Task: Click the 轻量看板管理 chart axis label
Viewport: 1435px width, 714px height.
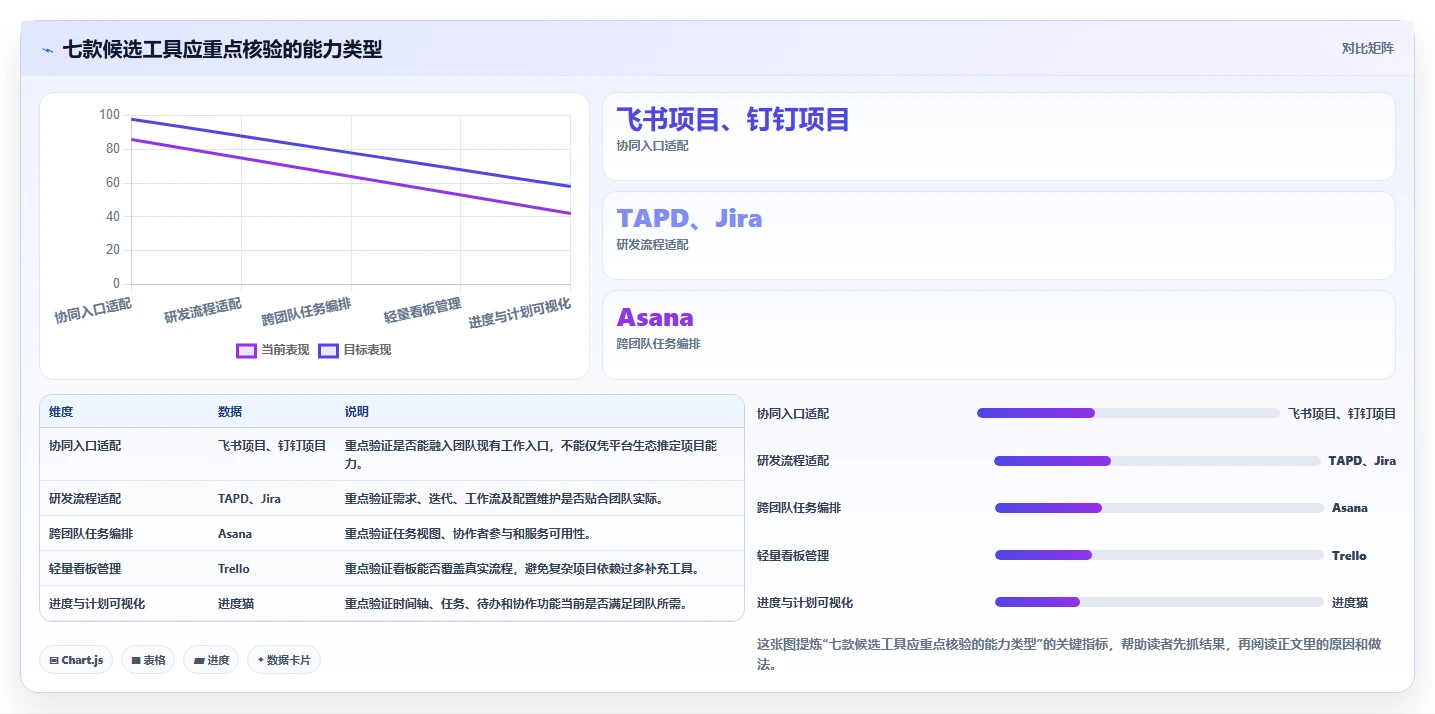Action: (x=422, y=311)
